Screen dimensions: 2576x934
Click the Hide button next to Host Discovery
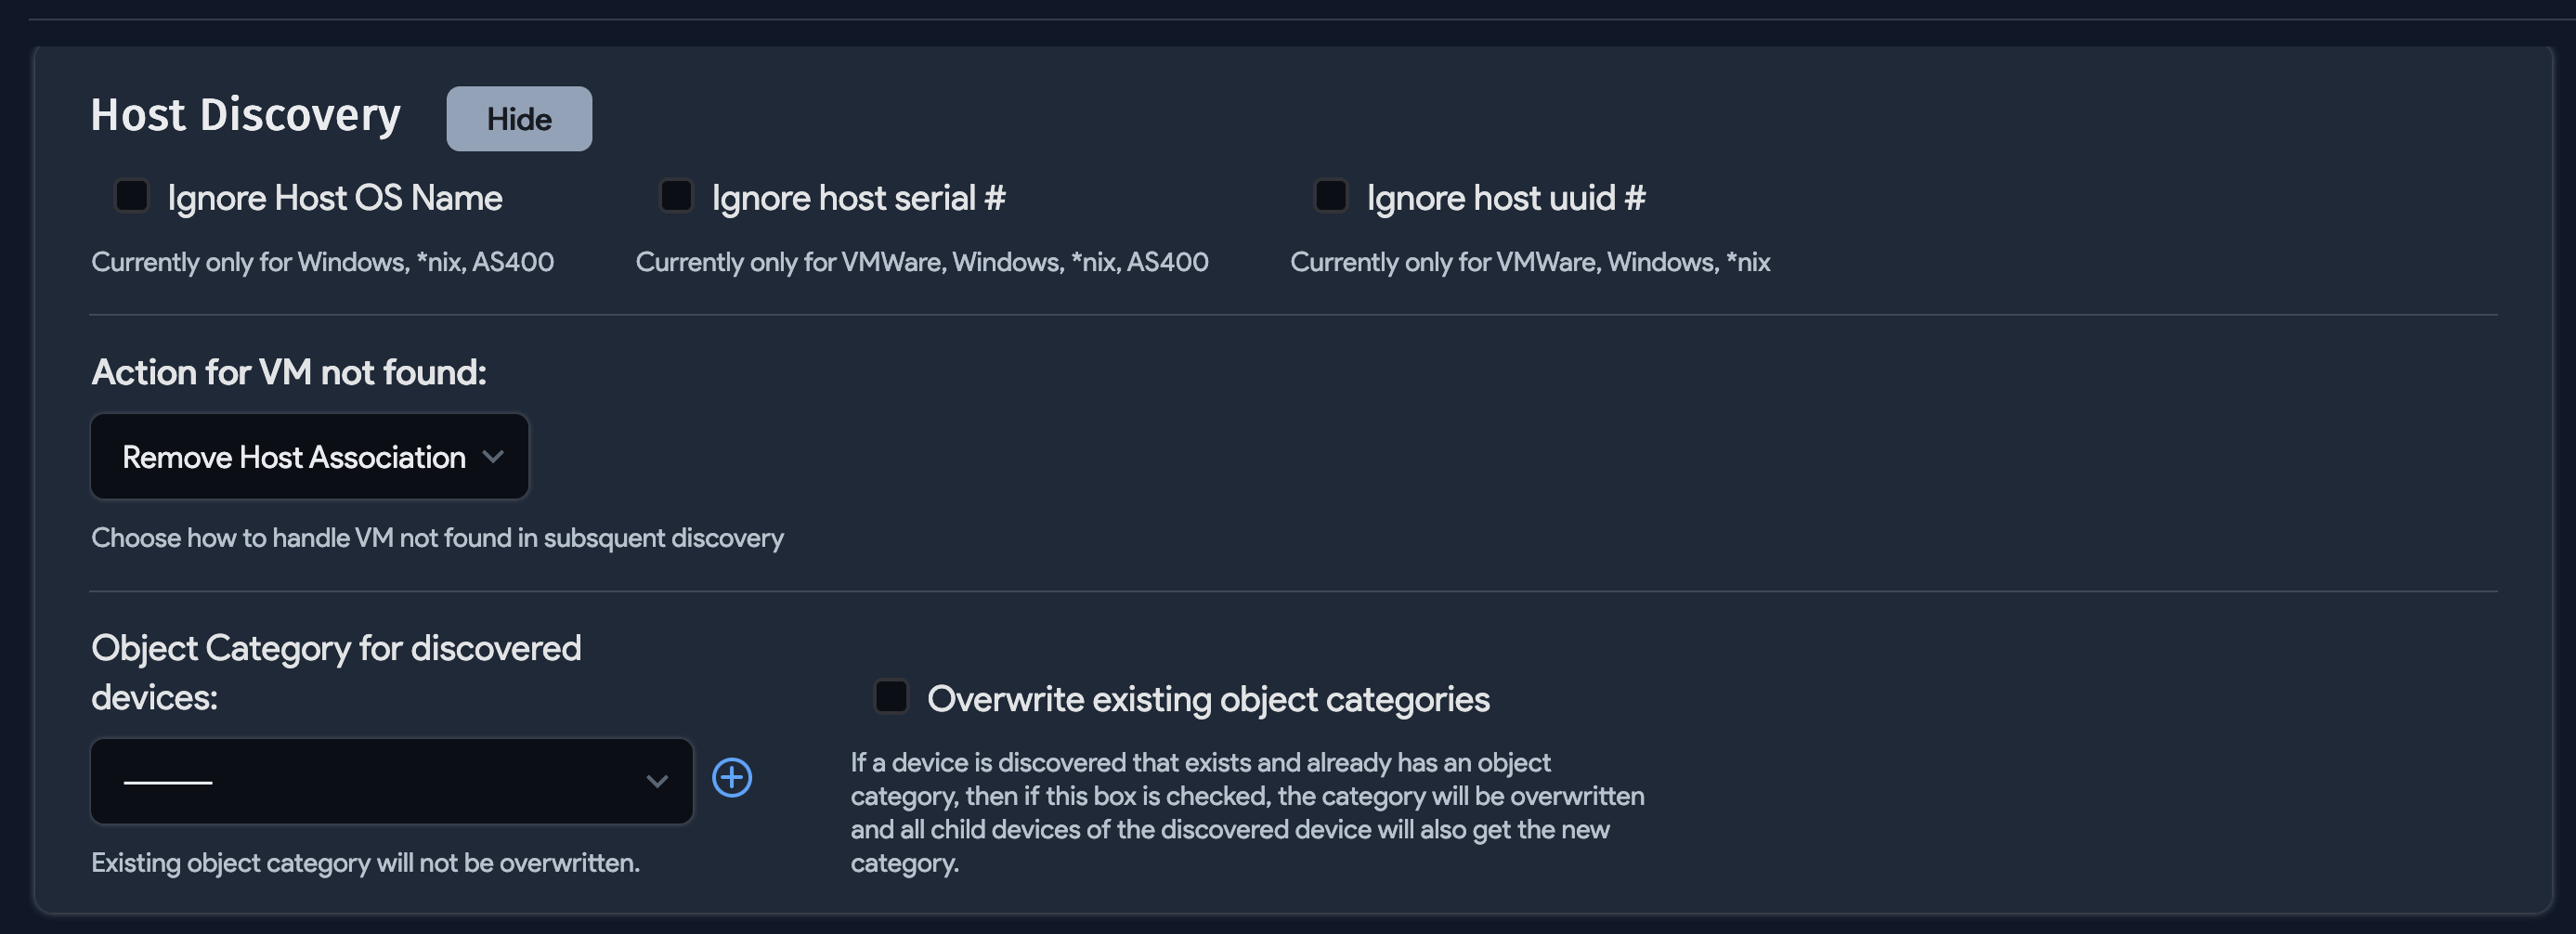(x=518, y=118)
